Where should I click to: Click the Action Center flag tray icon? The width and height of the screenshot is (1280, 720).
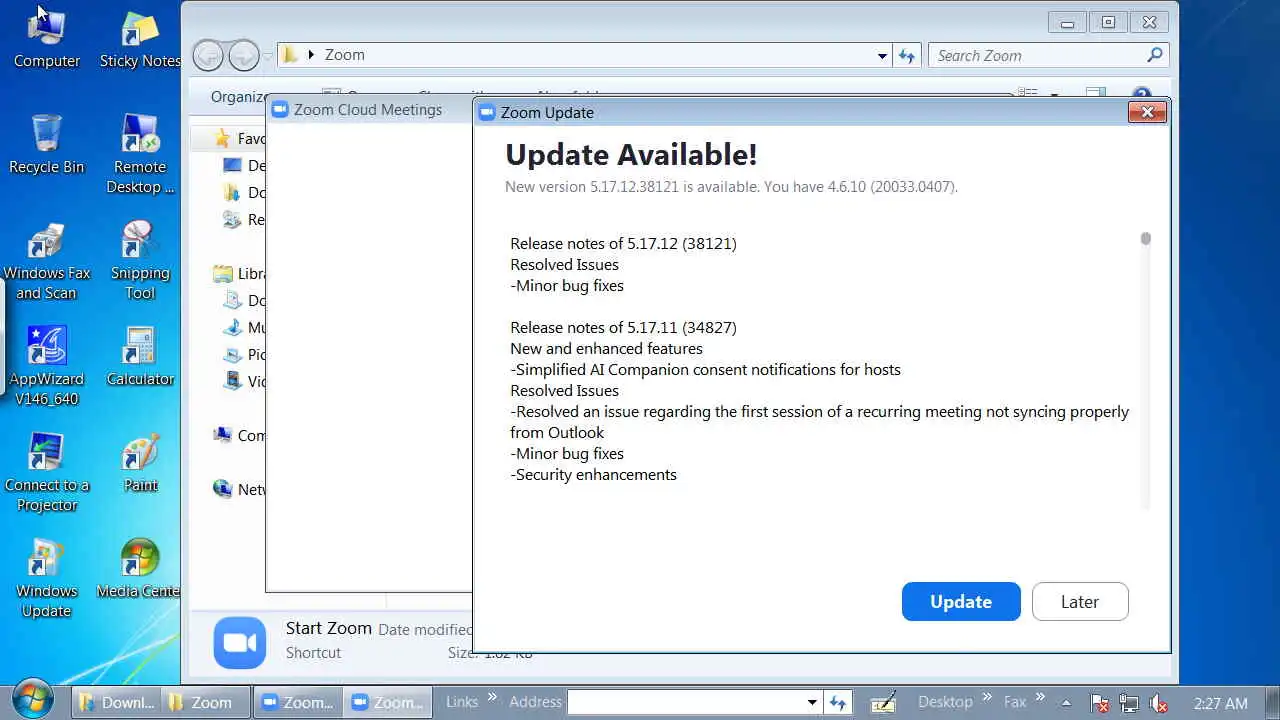click(x=1099, y=703)
